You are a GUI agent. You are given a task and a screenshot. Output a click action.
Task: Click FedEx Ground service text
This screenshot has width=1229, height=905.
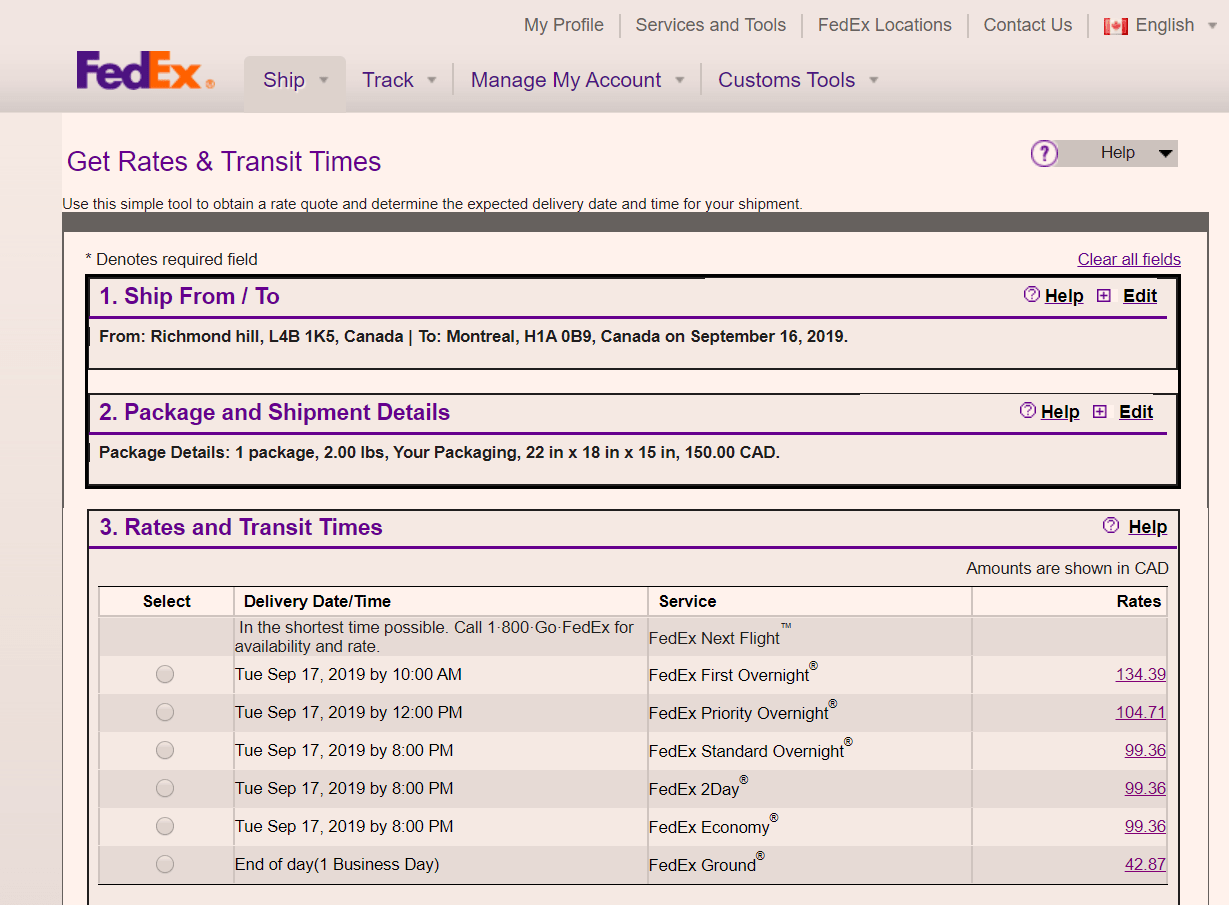pos(706,863)
